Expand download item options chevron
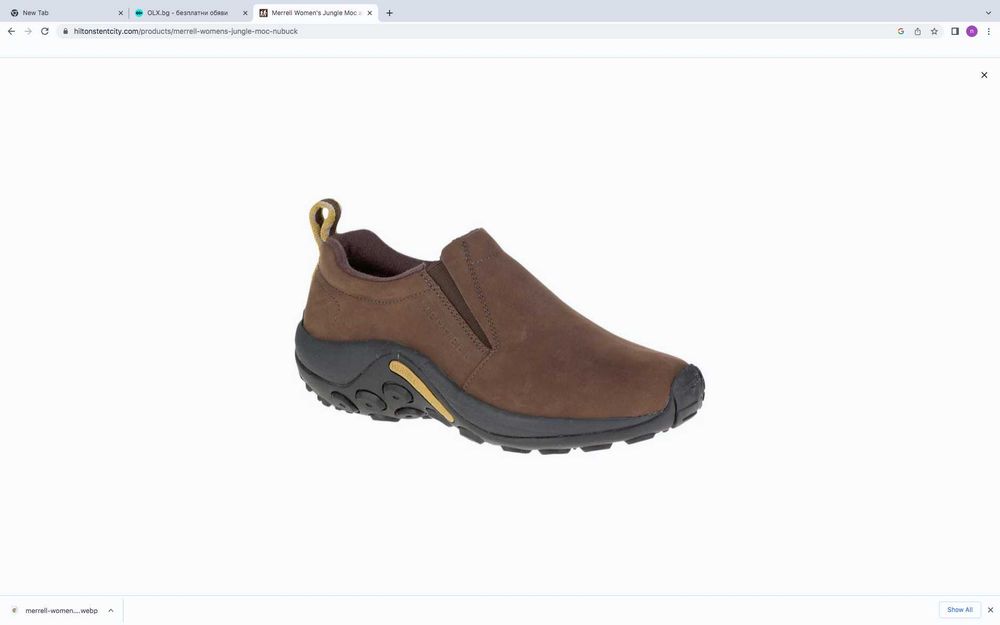 click(110, 610)
